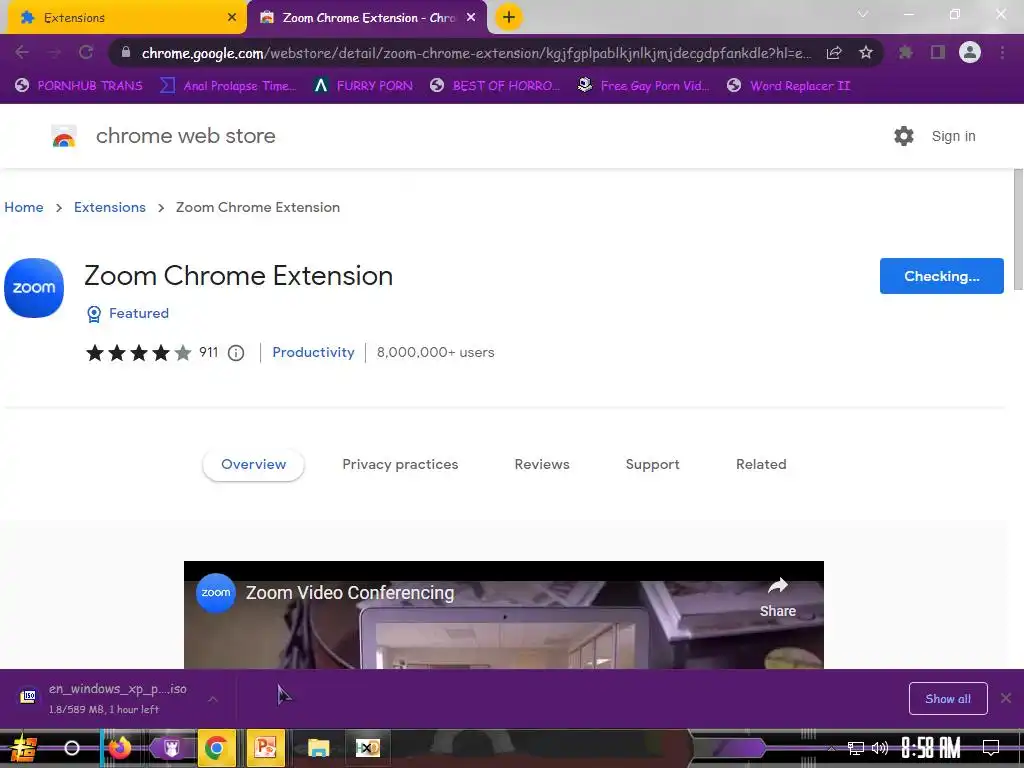The width and height of the screenshot is (1024, 768).
Task: Show hidden system tray icons
Action: pos(831,748)
